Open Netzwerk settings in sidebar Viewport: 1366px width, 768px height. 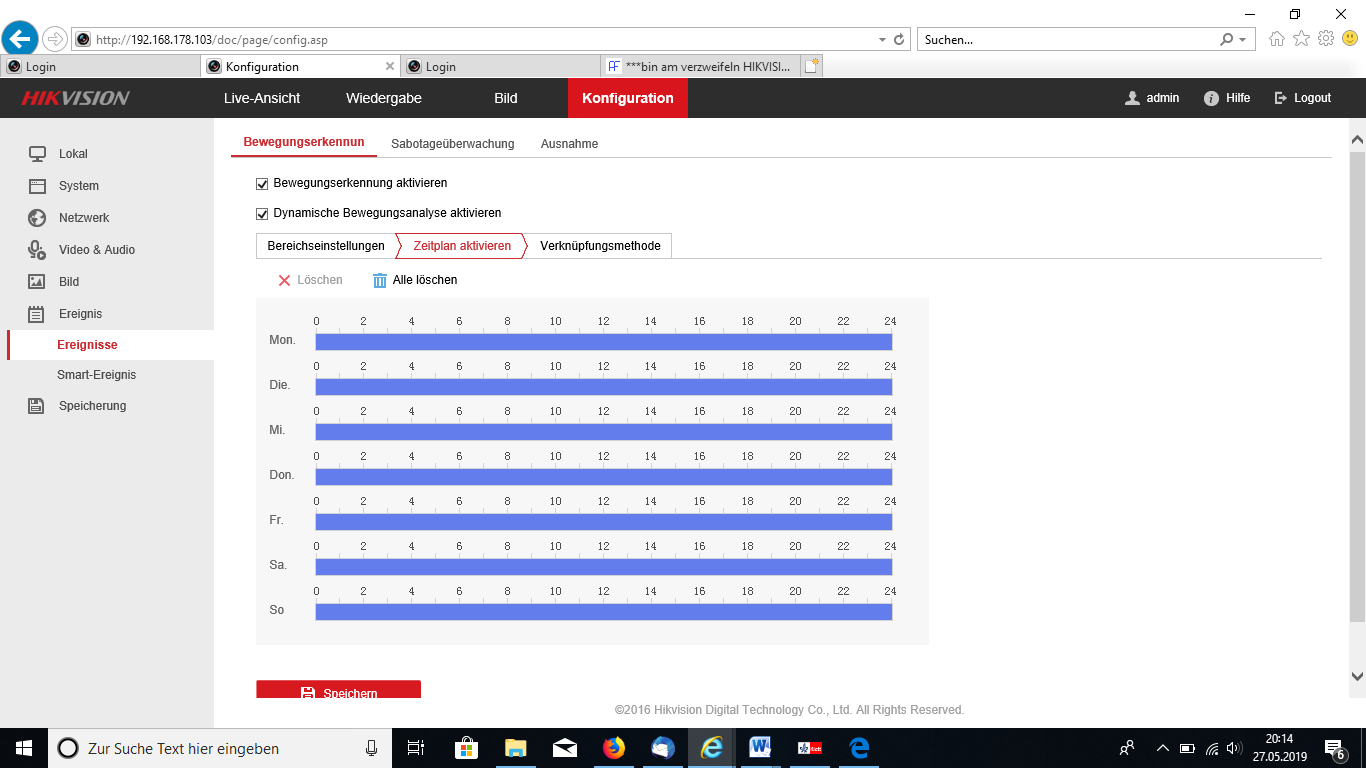tap(84, 218)
